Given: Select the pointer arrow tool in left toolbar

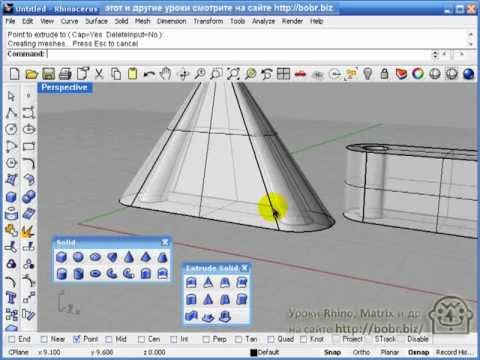Looking at the screenshot, I should point(11,96).
